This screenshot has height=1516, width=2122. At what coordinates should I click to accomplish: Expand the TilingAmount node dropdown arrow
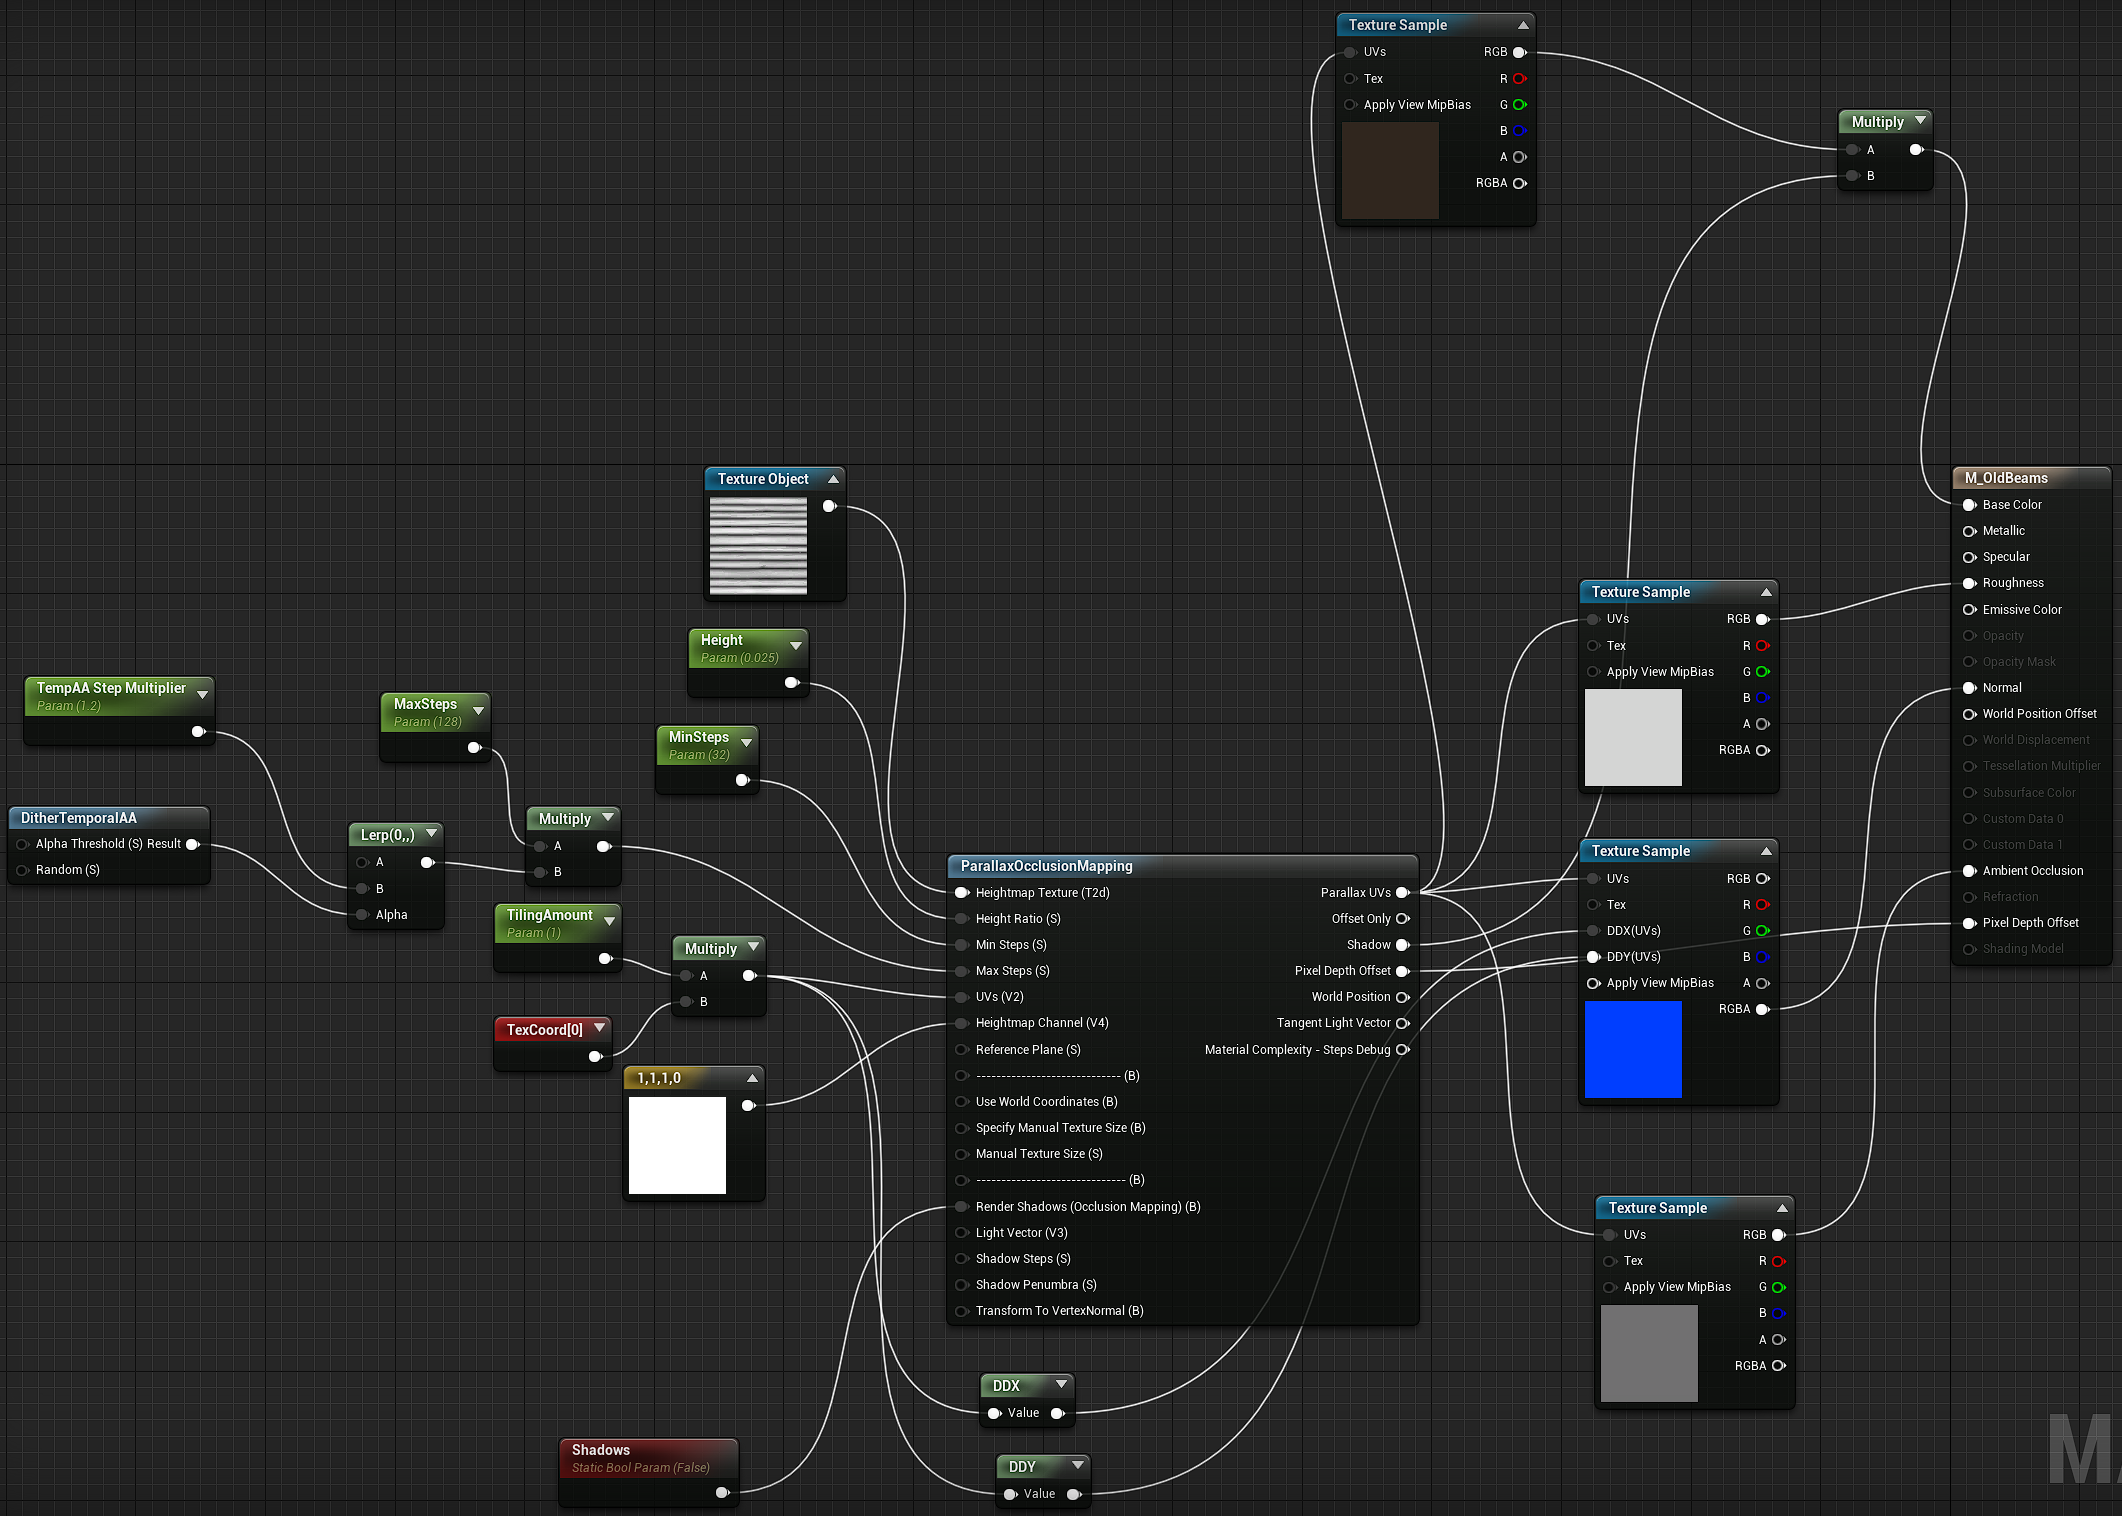click(609, 921)
